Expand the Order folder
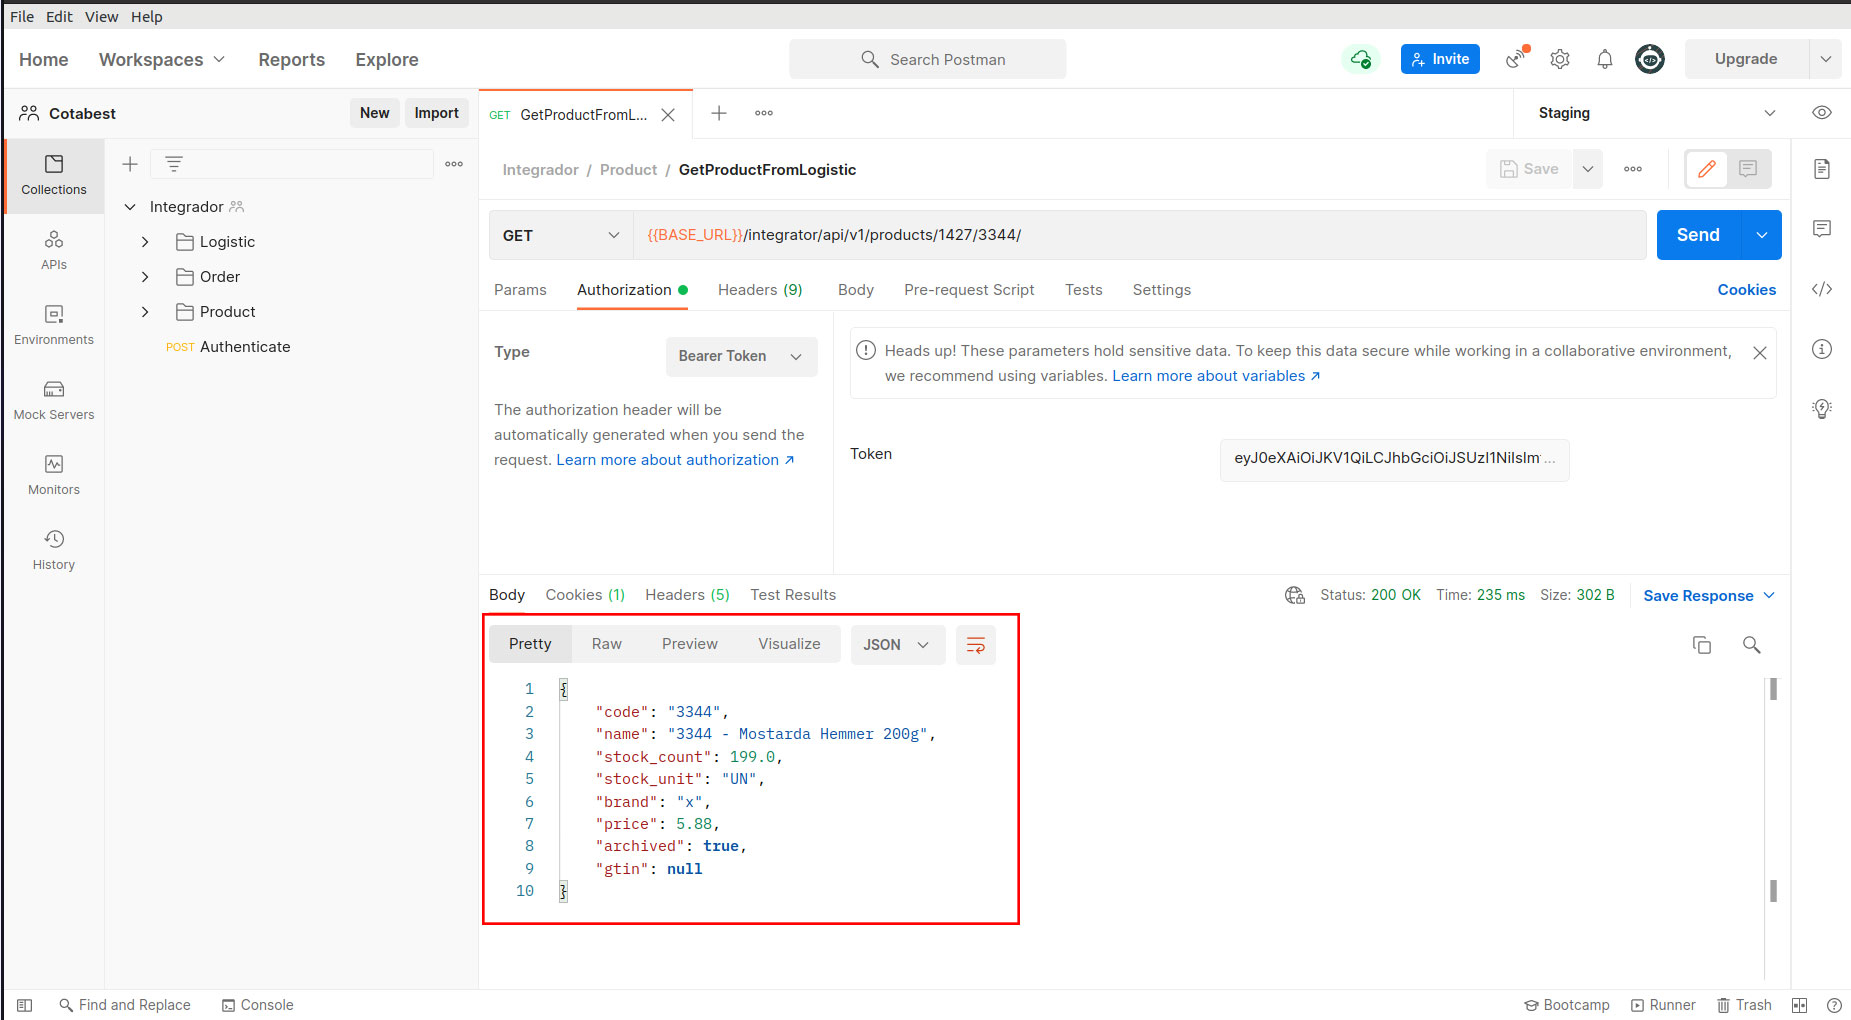The width and height of the screenshot is (1851, 1020). point(145,277)
